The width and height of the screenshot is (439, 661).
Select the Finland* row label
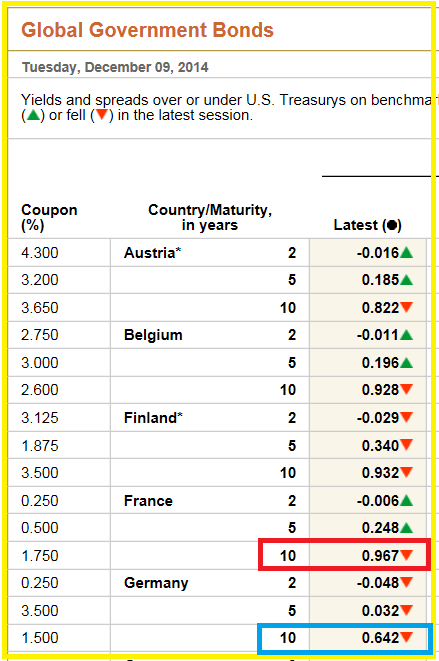pos(154,418)
